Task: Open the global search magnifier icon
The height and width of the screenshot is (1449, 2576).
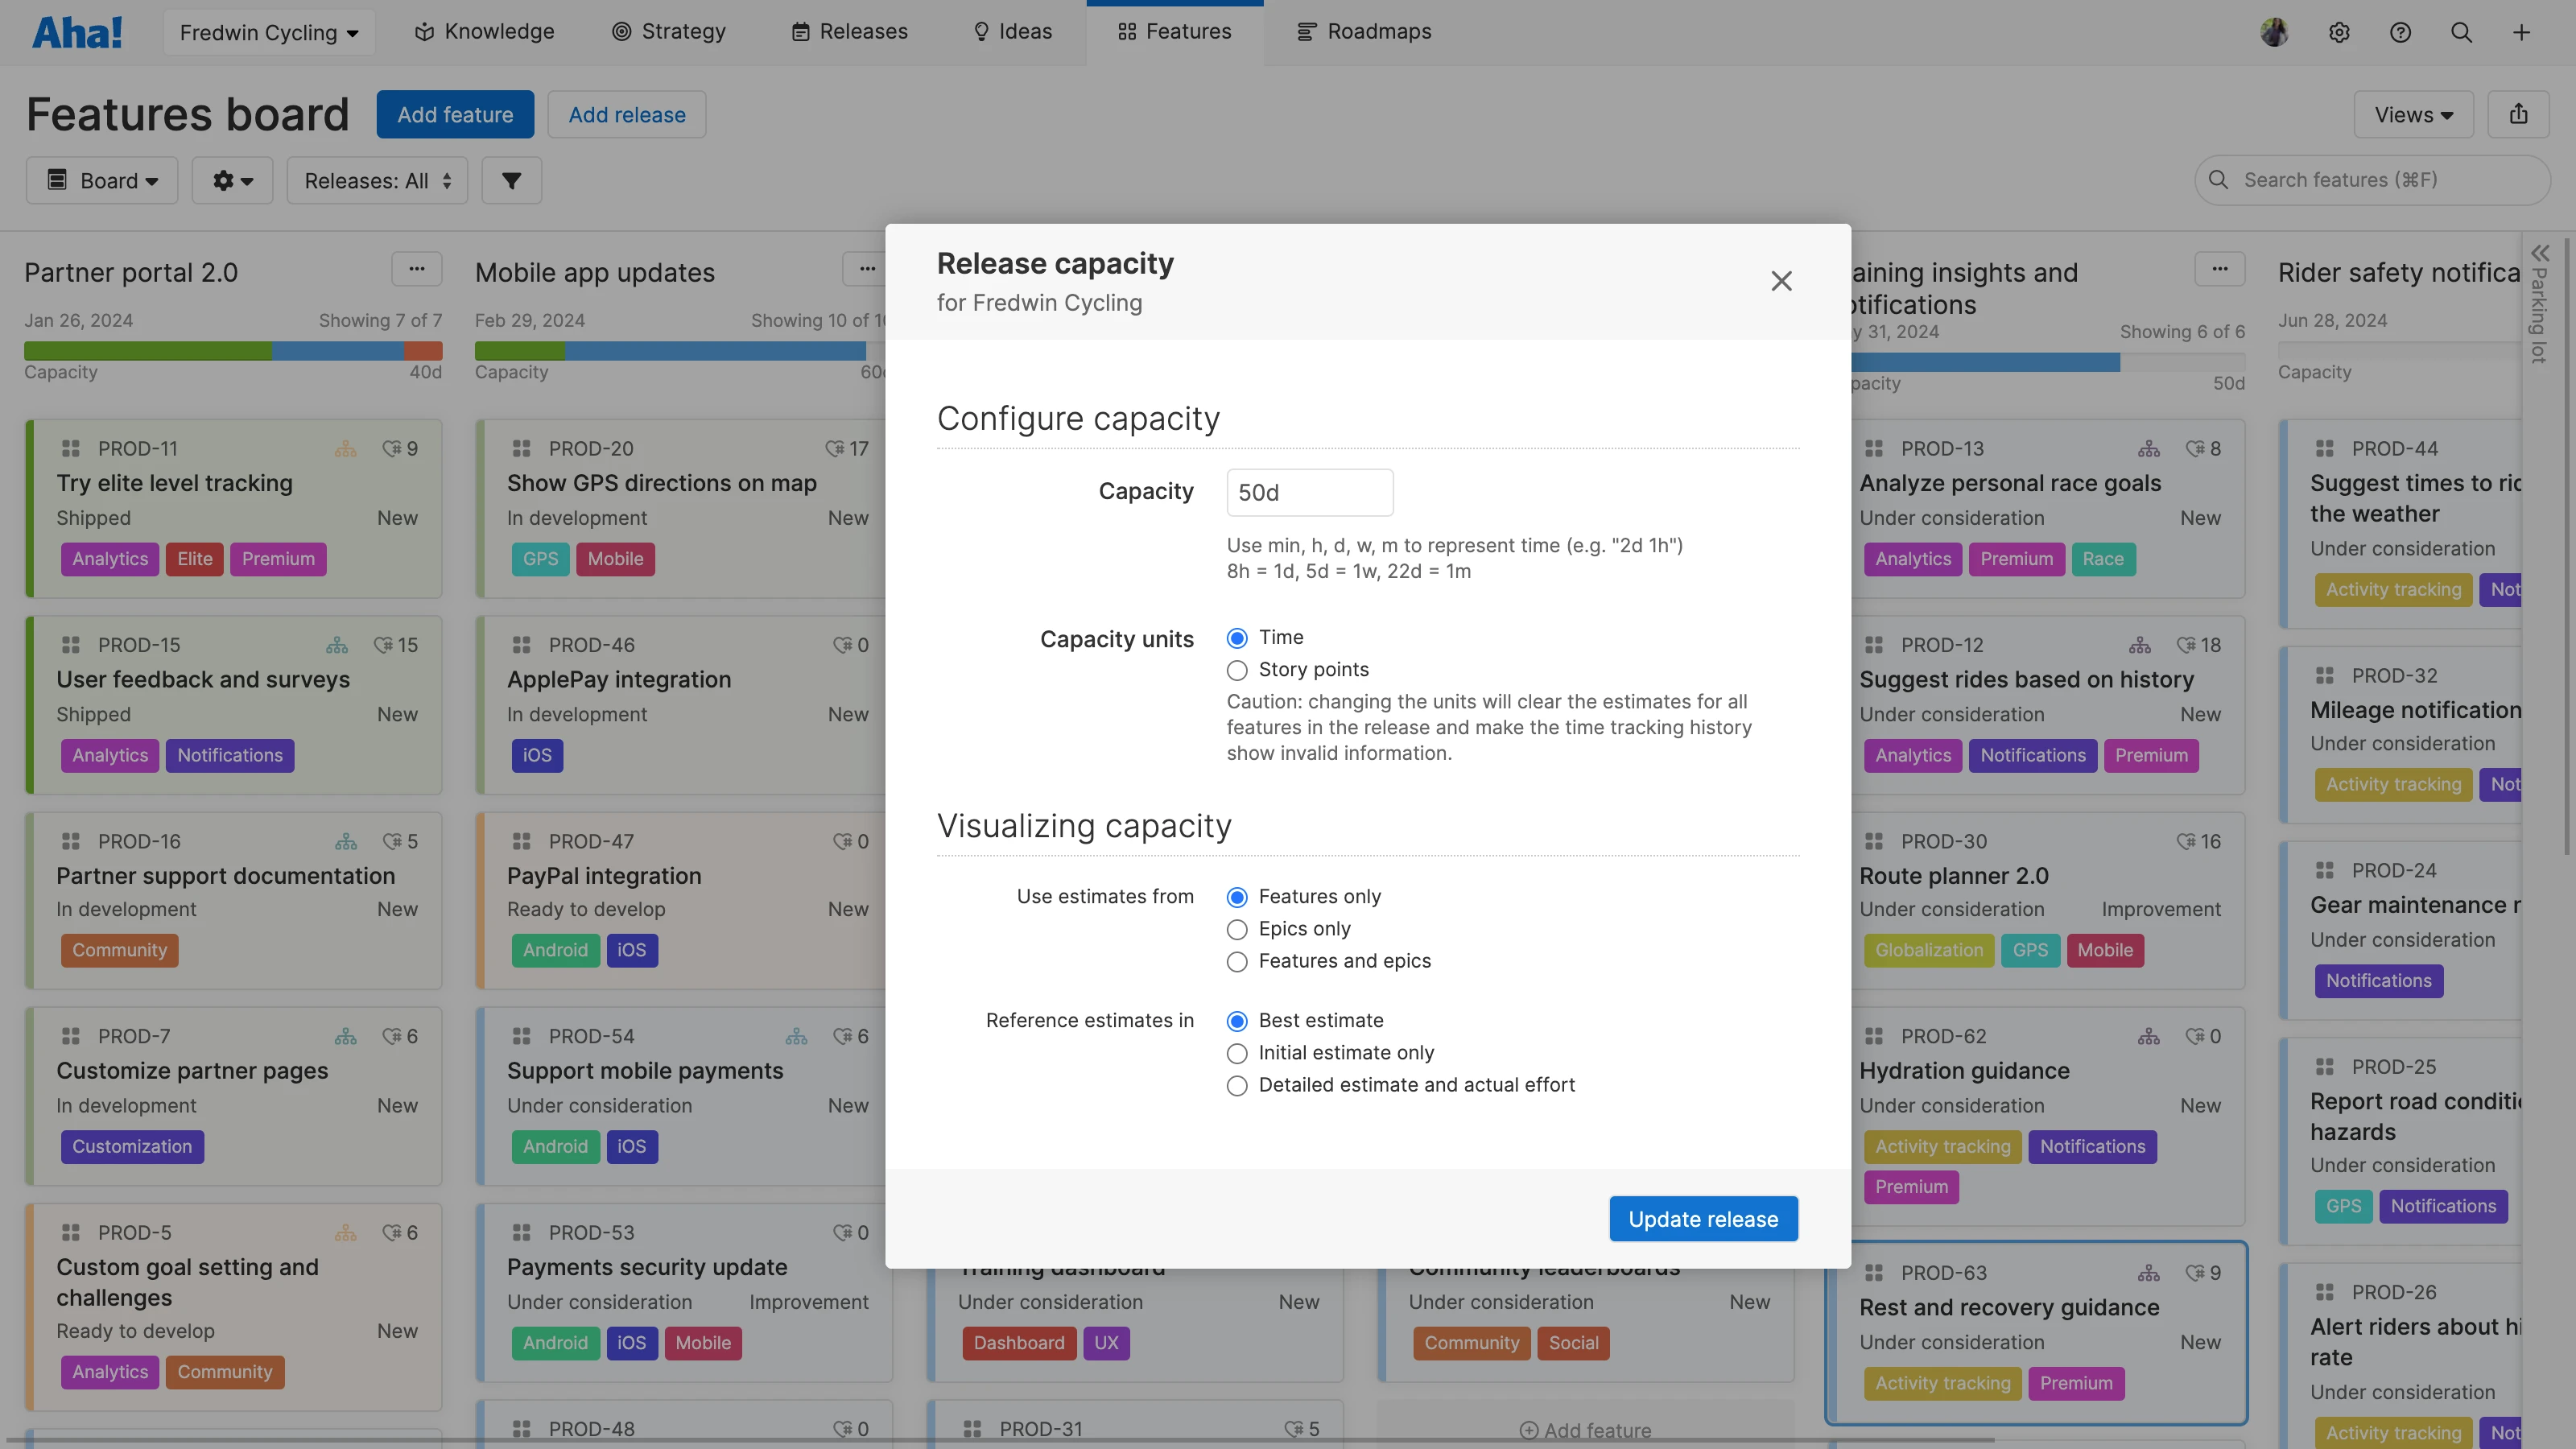Action: pyautogui.click(x=2462, y=32)
